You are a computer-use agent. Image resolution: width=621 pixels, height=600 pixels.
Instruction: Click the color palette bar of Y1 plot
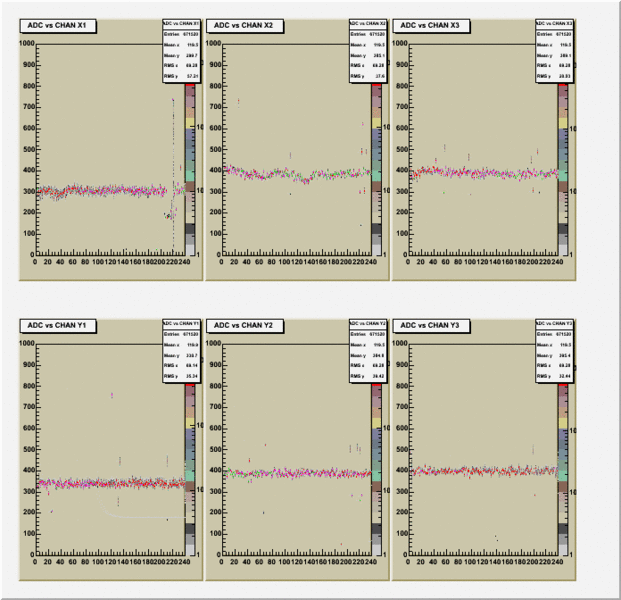tap(190, 469)
